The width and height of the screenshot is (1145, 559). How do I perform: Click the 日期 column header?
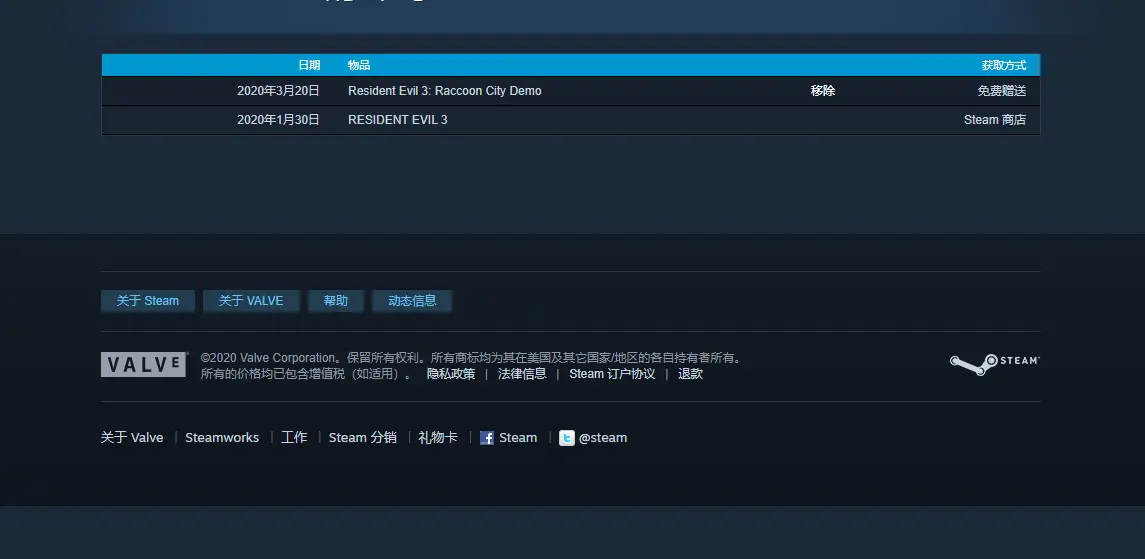coord(309,65)
